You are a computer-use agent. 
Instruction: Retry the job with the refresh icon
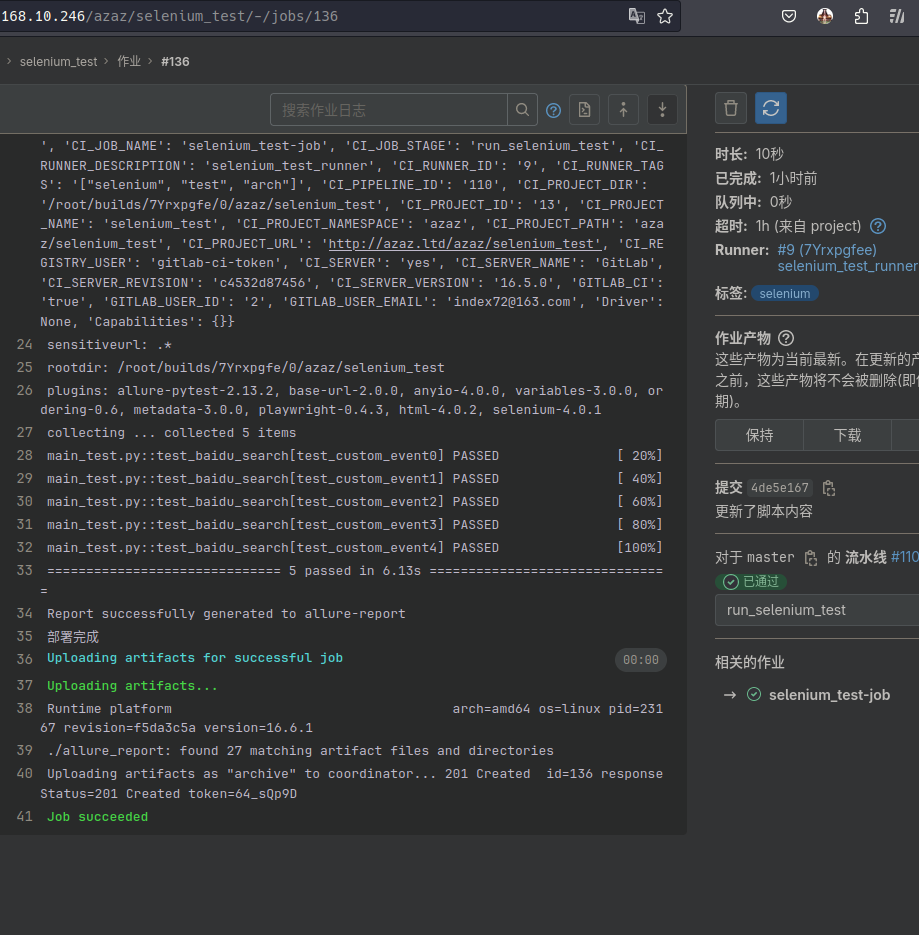click(770, 108)
